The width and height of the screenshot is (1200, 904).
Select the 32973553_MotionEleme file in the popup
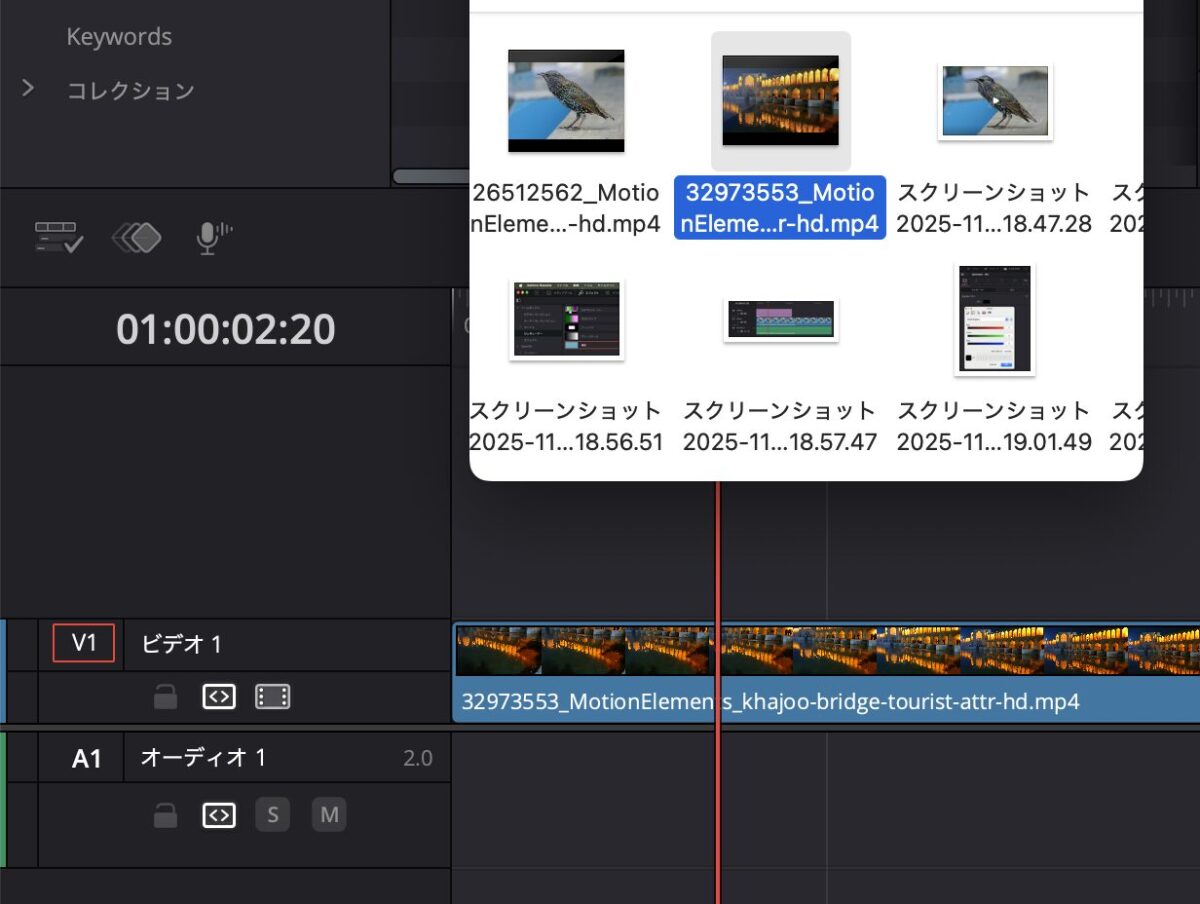pos(780,100)
